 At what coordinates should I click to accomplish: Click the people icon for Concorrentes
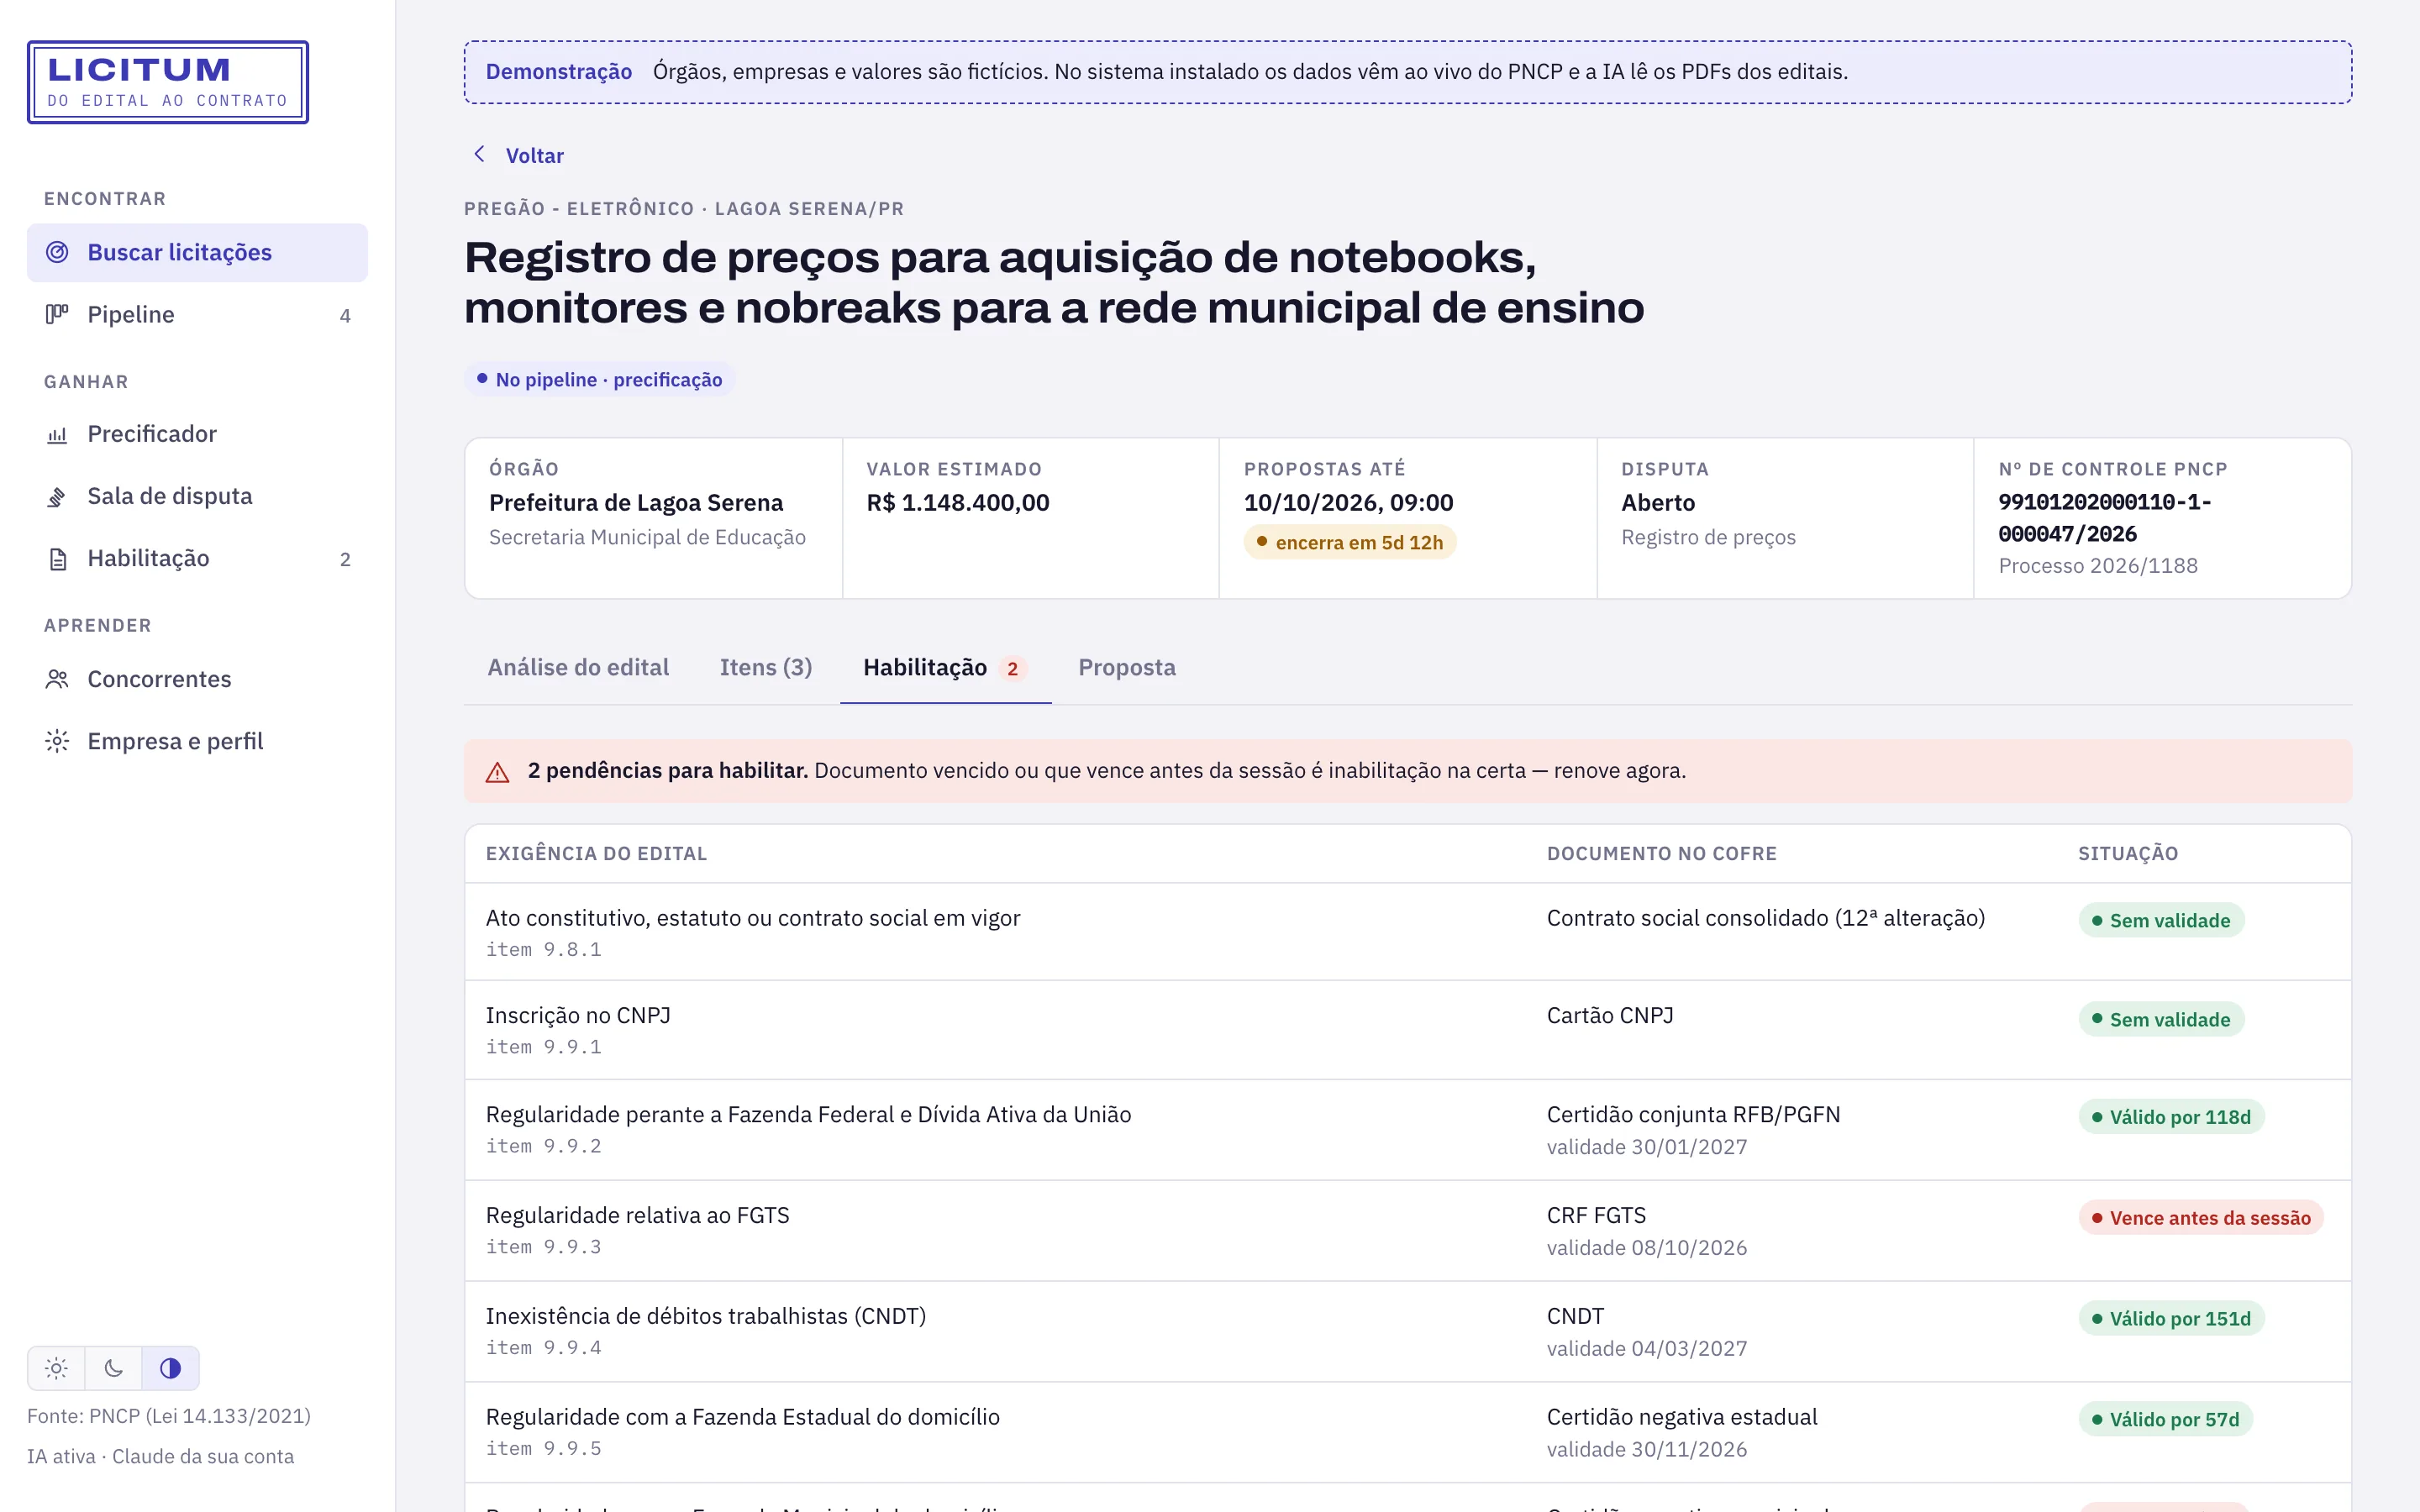point(57,679)
